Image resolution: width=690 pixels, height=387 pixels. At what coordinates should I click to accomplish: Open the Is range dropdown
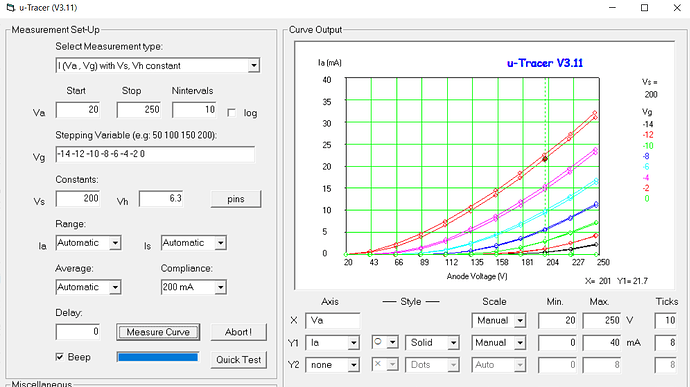click(220, 243)
